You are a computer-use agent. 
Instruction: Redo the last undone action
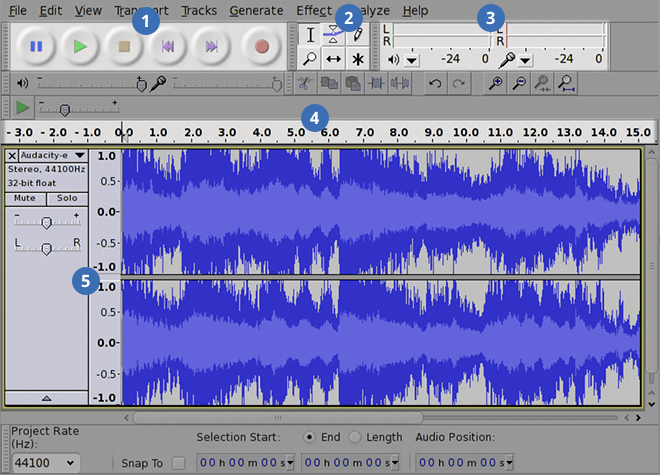pos(458,83)
